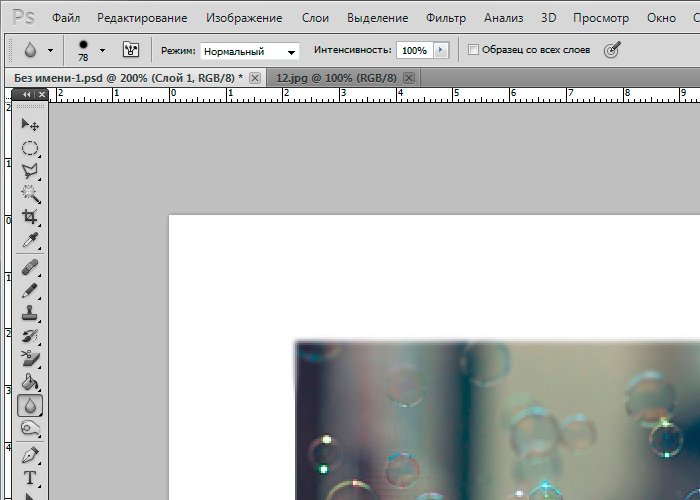Select the Type tool
Viewport: 700px width, 500px height.
pos(30,478)
